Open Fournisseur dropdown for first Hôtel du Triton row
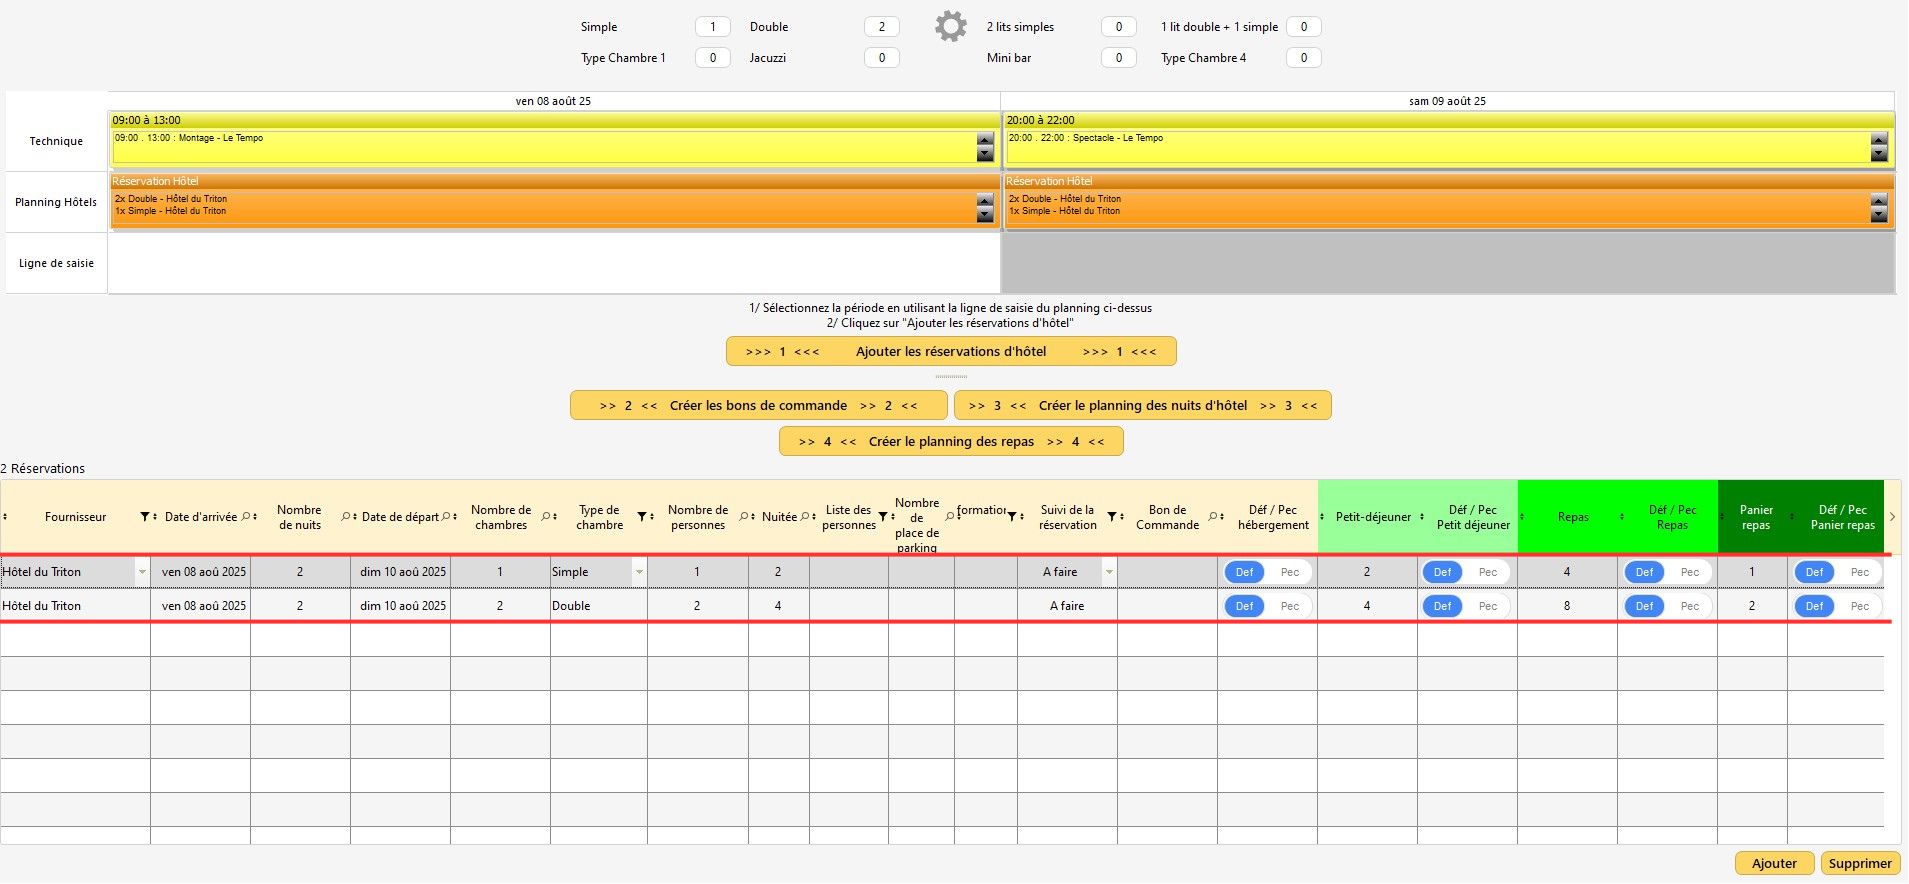 tap(142, 572)
